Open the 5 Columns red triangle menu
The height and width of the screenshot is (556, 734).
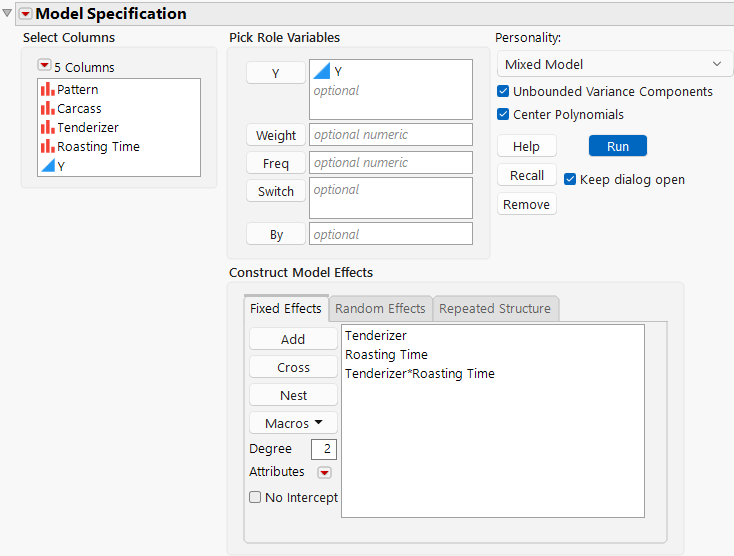44,66
